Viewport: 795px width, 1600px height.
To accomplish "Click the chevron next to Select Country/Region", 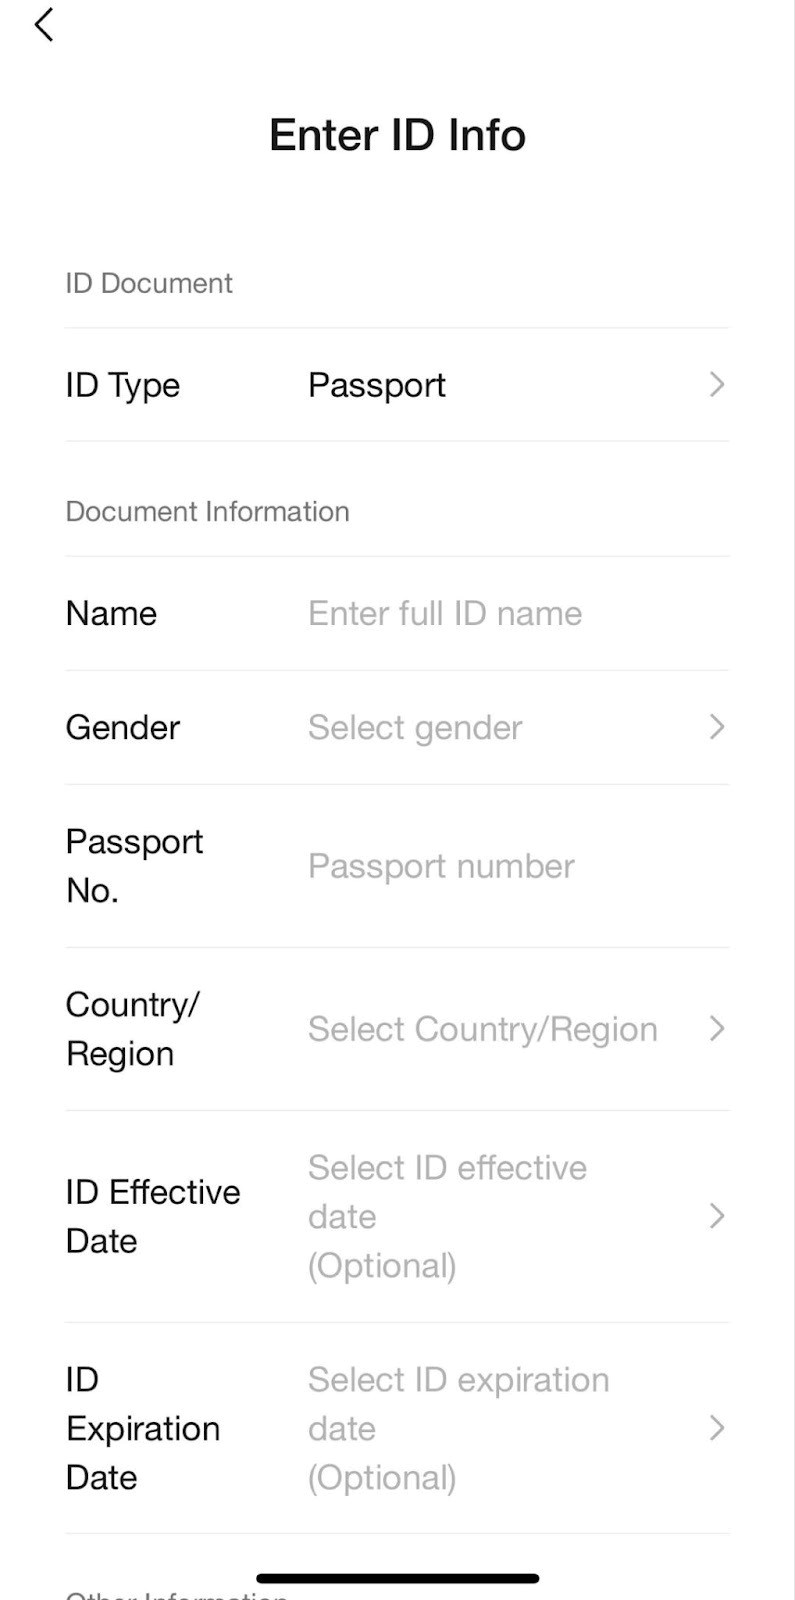I will coord(716,1029).
